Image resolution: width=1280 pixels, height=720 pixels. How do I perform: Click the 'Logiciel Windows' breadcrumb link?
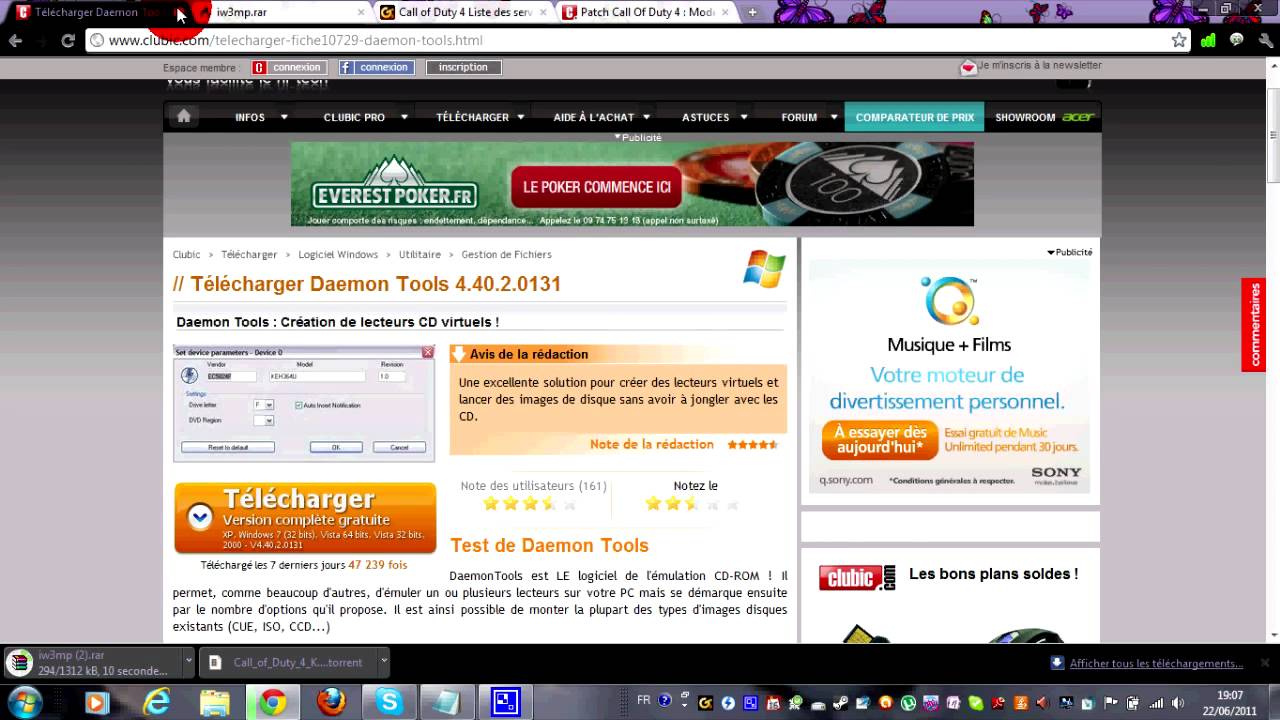tap(338, 255)
